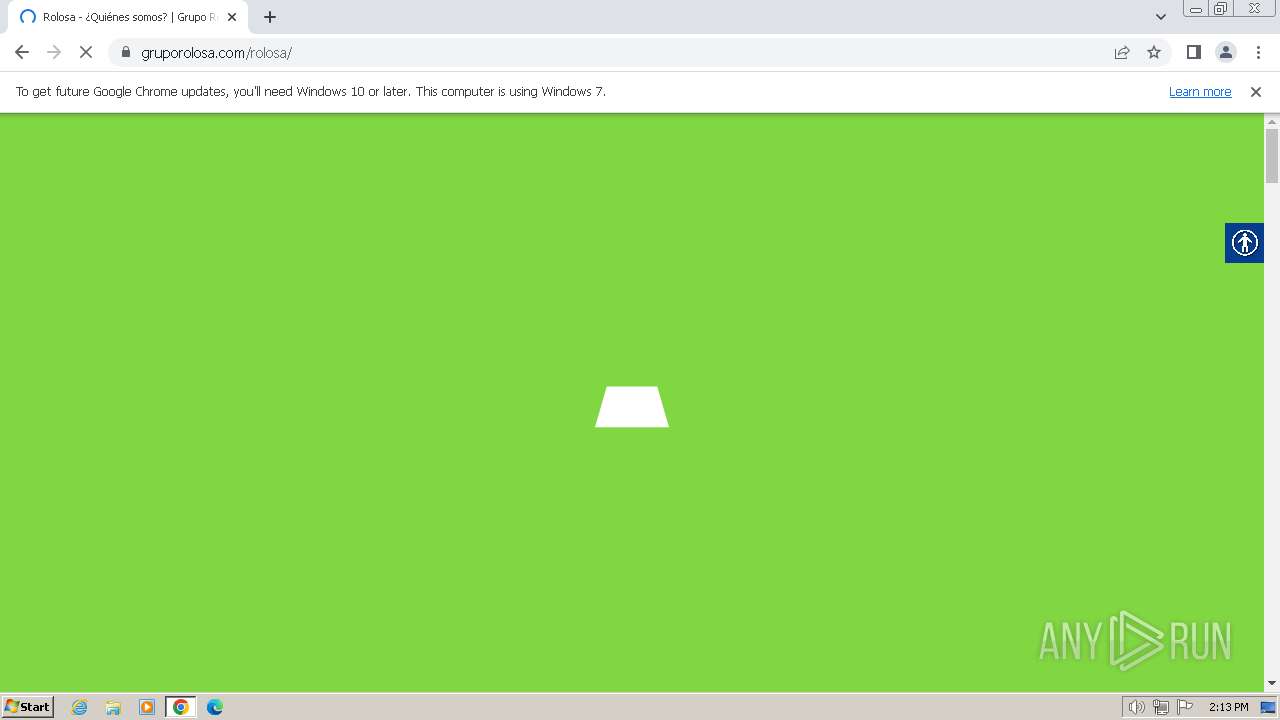
Task: Click the 2:13 PM system clock
Action: 1228,707
